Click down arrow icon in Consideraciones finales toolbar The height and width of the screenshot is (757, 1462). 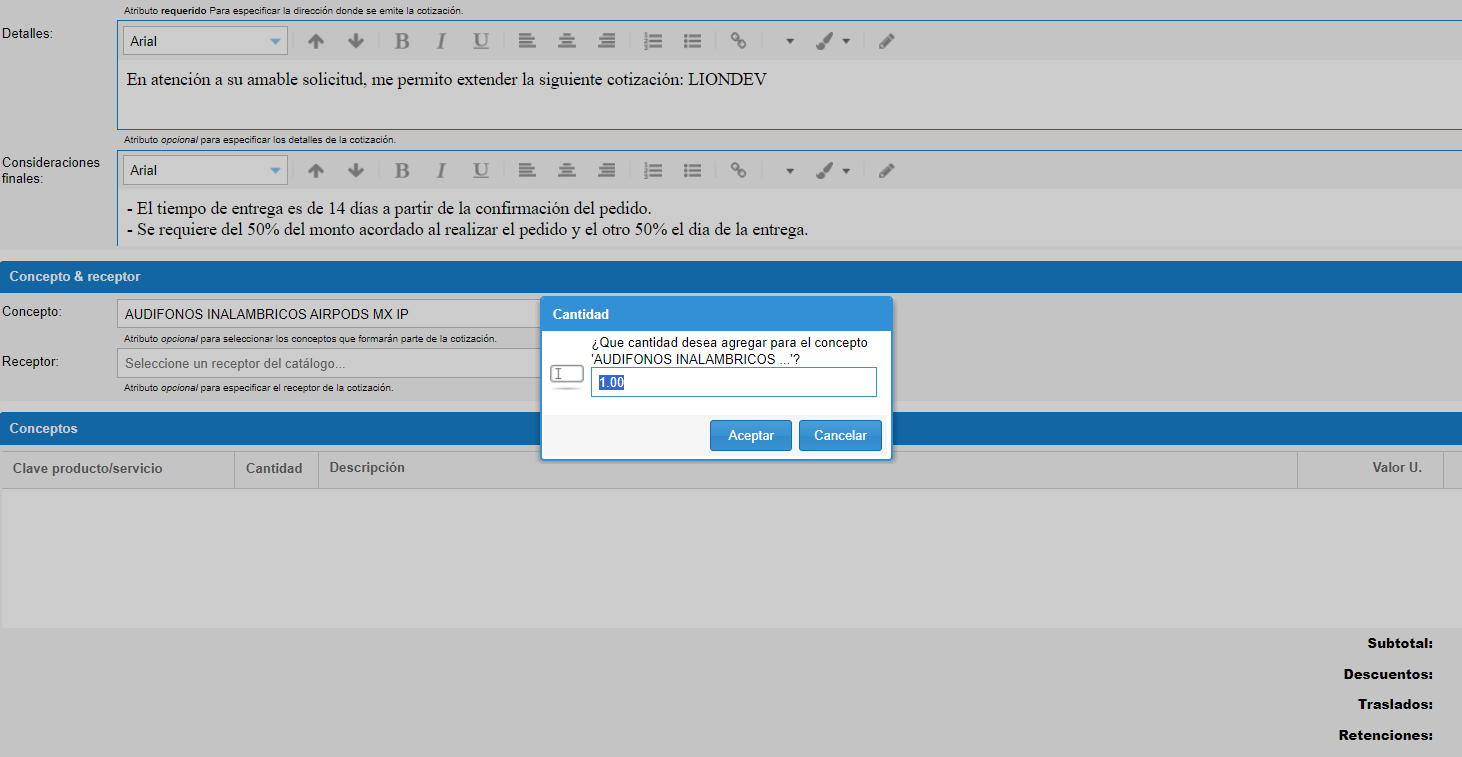(x=355, y=170)
